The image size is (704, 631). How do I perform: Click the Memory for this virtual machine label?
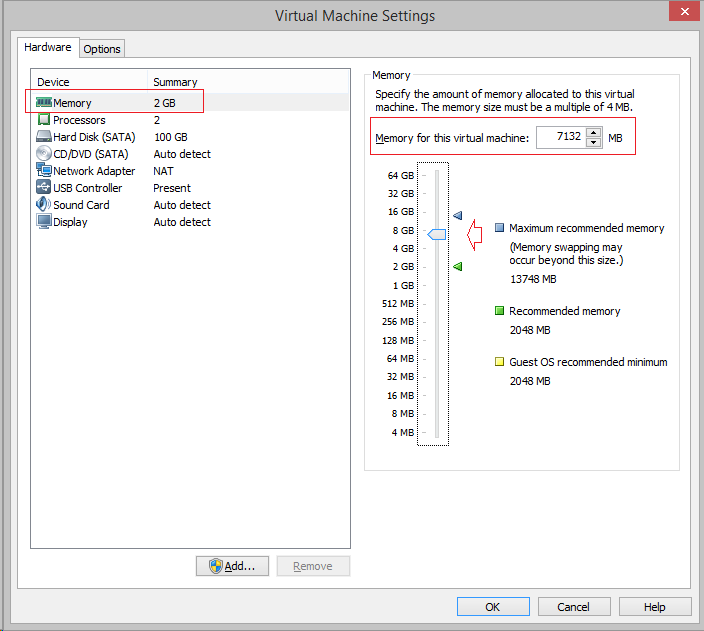coord(452,138)
